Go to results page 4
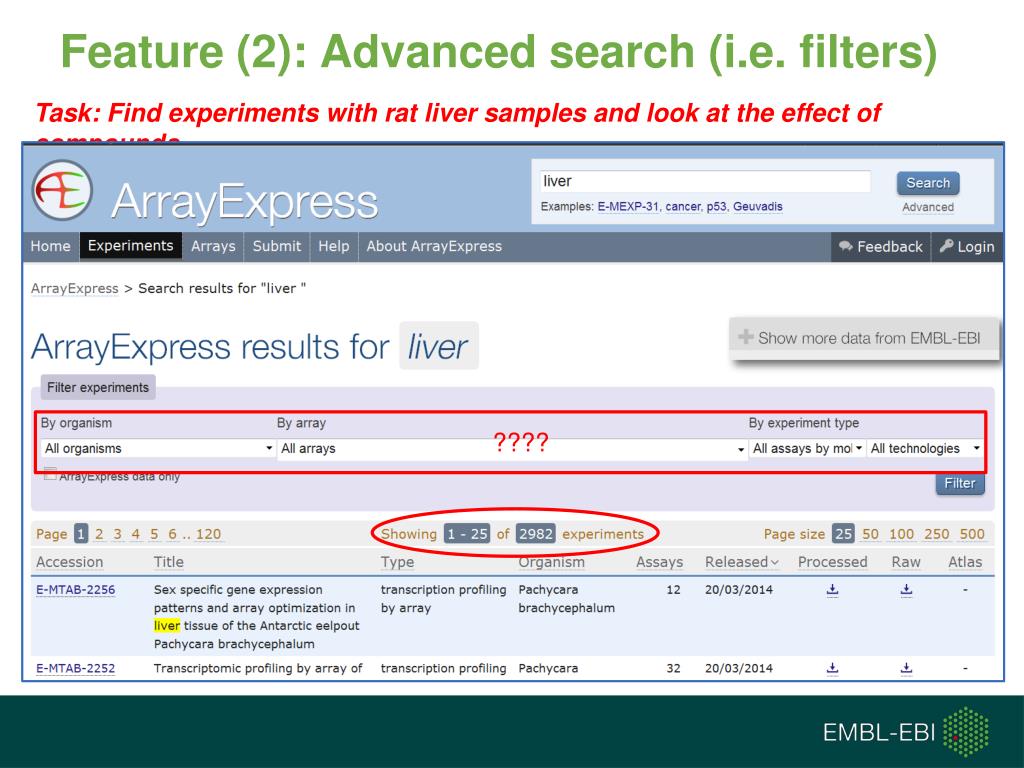 click(136, 534)
